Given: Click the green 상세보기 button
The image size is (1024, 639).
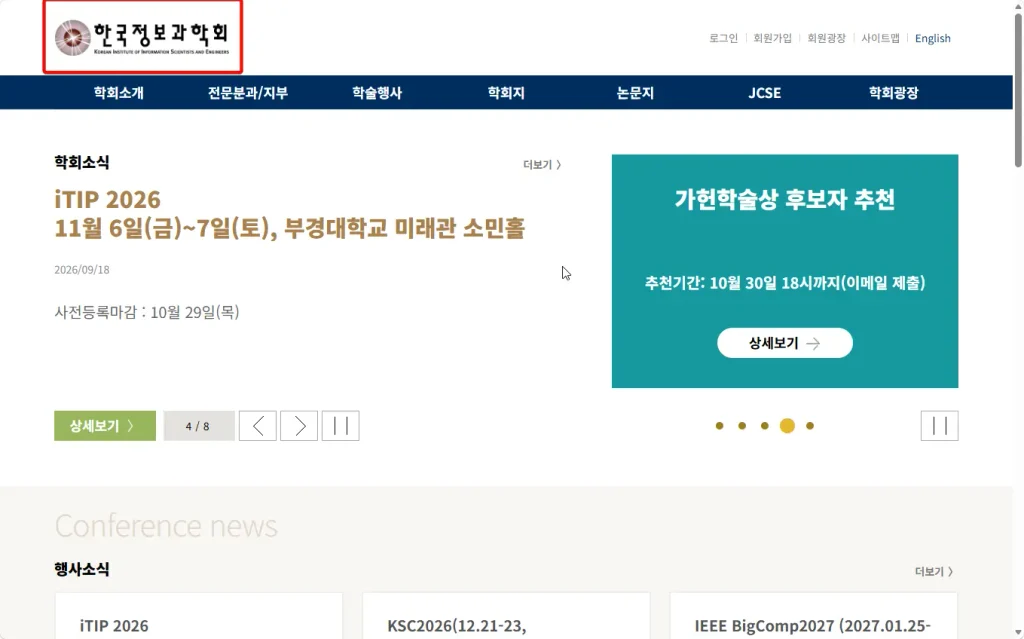Looking at the screenshot, I should tap(104, 426).
